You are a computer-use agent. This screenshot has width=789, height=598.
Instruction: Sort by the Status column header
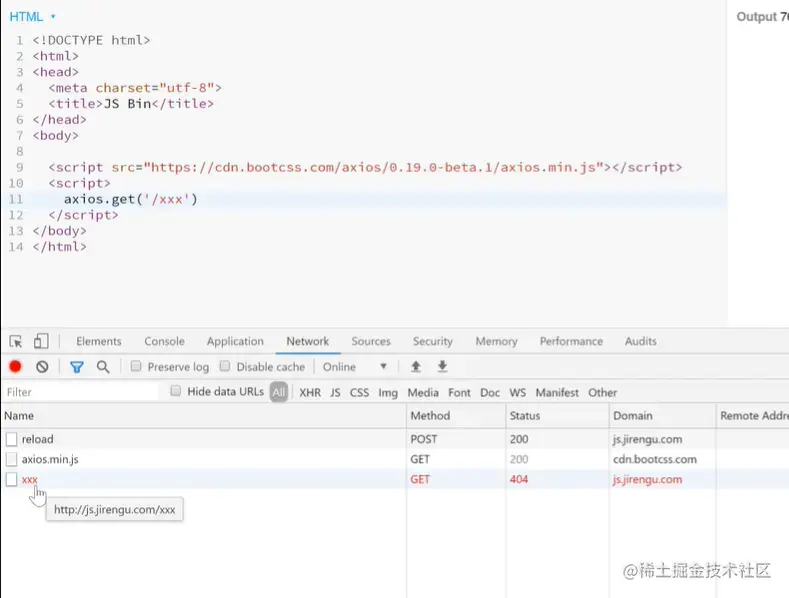coord(557,416)
